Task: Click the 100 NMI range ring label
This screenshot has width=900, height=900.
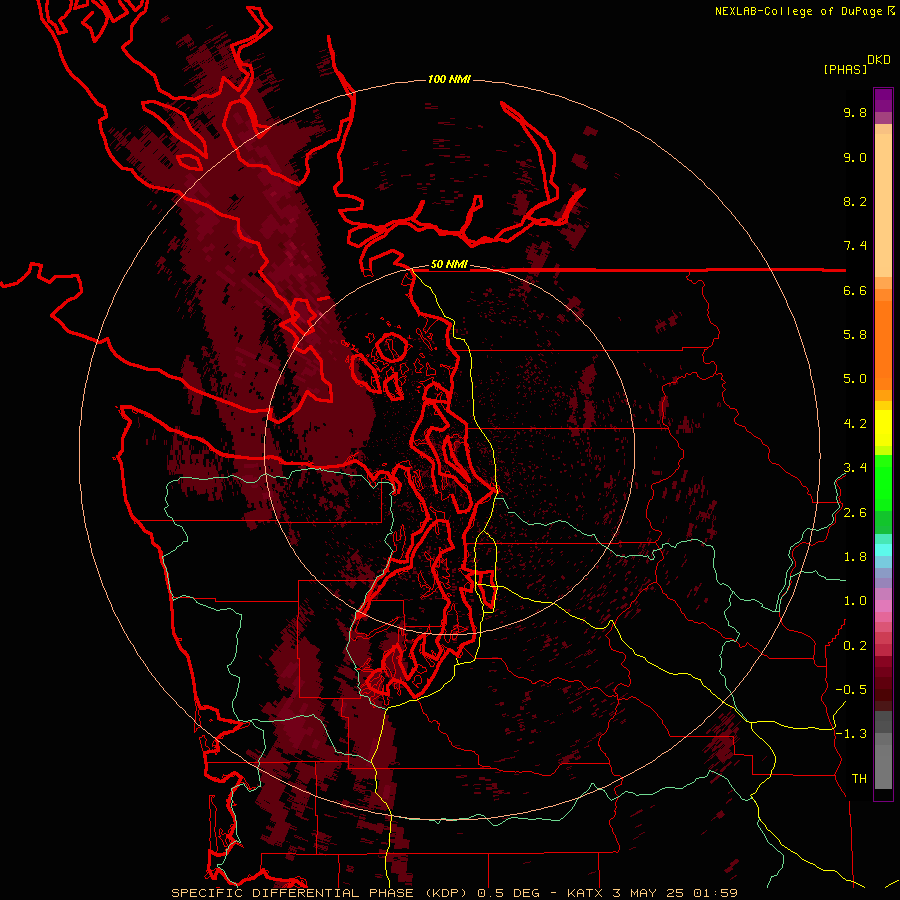Action: click(x=449, y=79)
